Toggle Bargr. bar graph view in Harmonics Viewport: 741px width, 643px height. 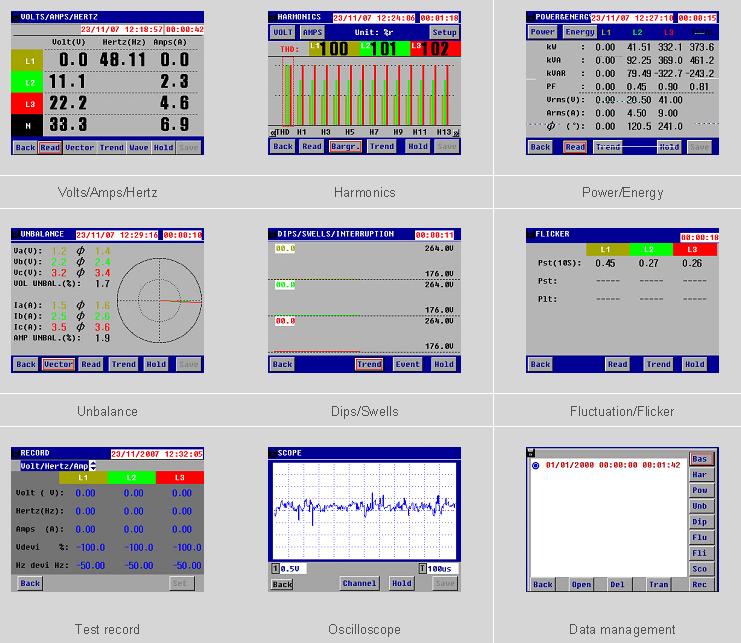click(346, 146)
